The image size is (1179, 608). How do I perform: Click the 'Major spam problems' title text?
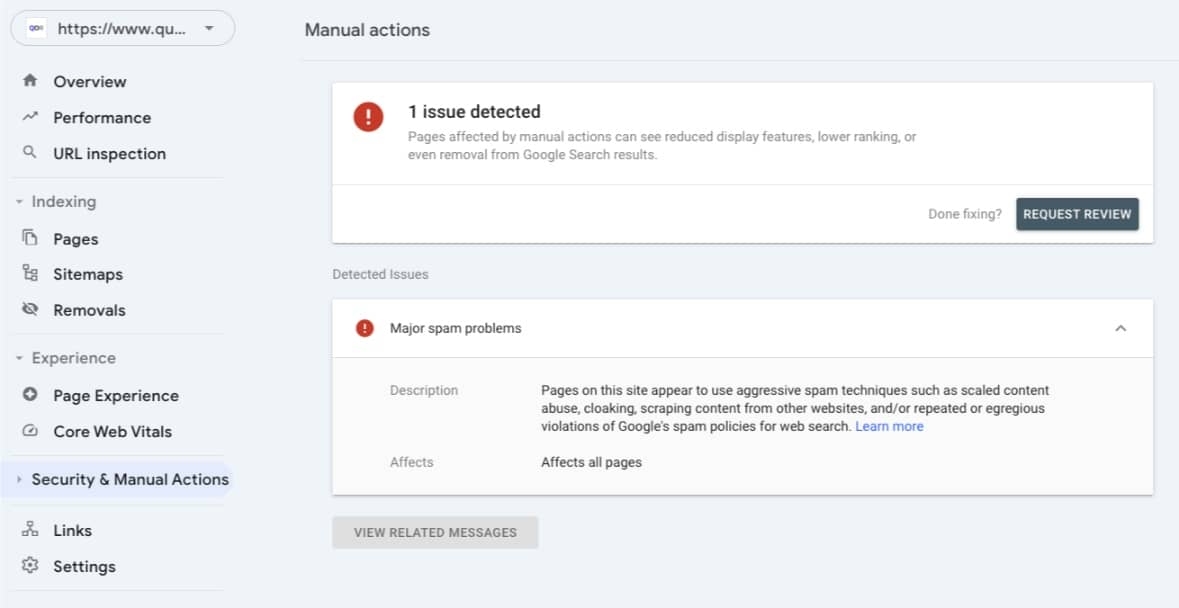point(456,328)
